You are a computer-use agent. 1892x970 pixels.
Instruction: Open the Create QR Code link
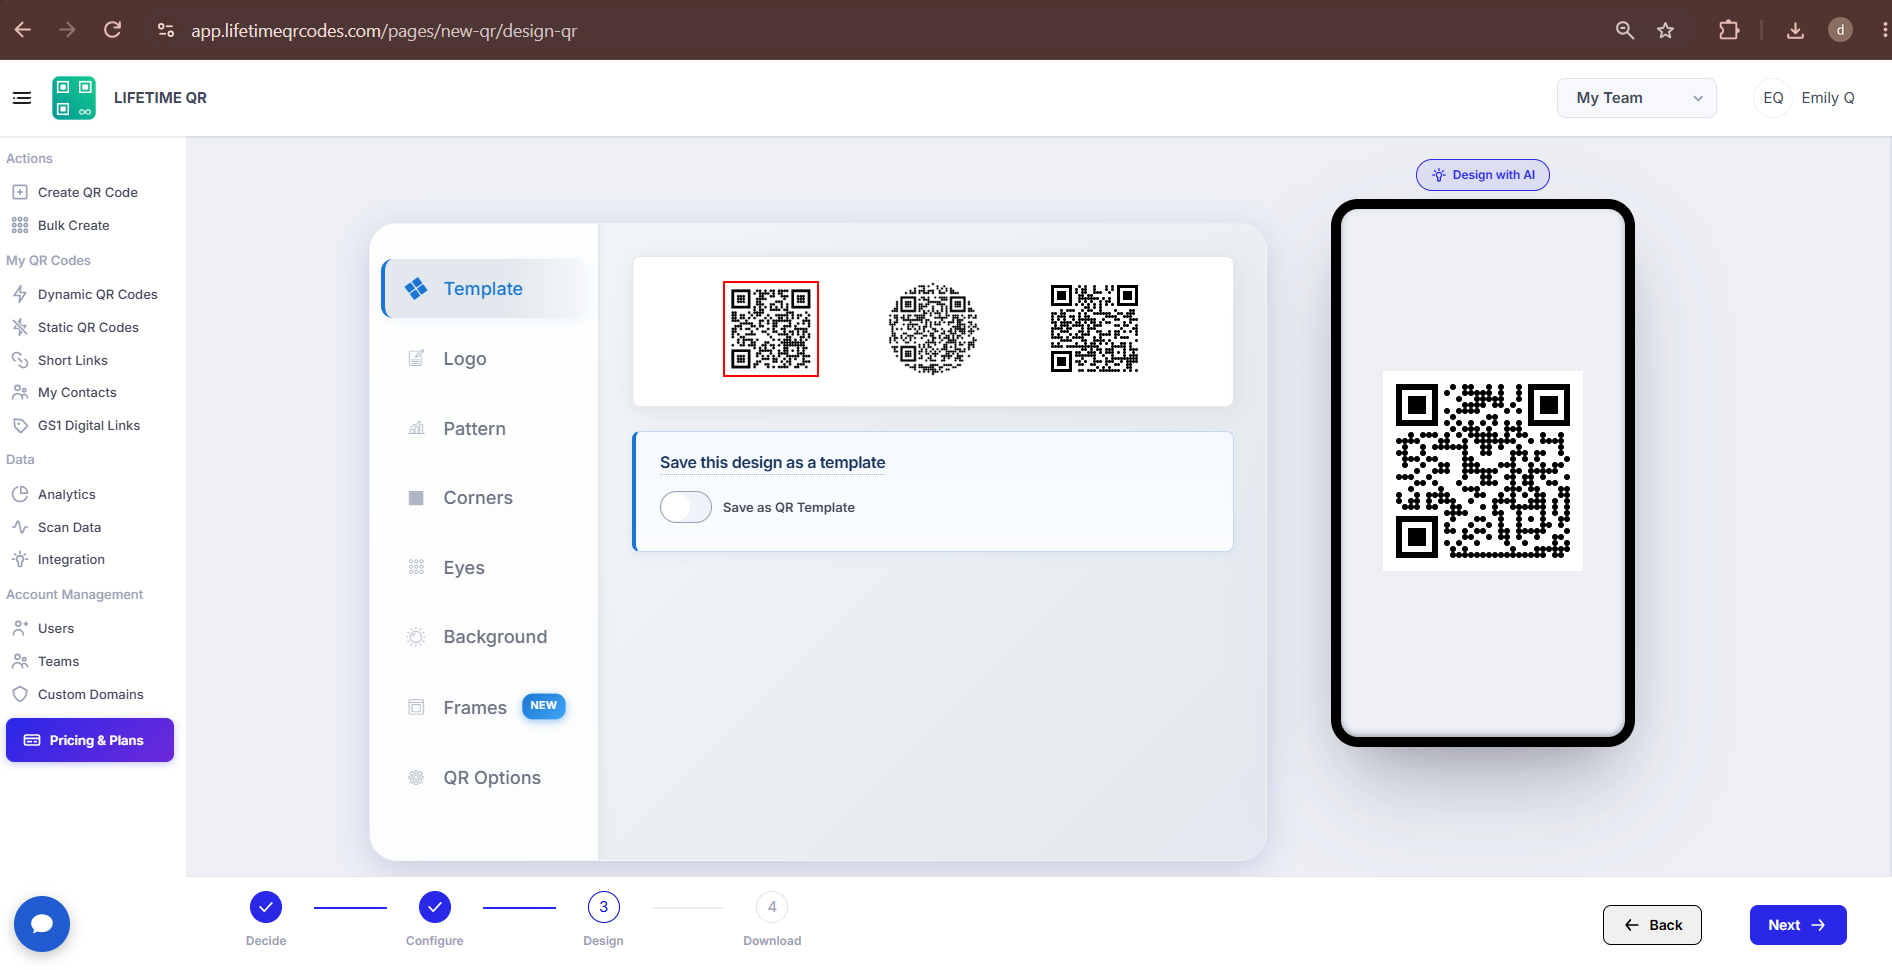[x=88, y=192]
